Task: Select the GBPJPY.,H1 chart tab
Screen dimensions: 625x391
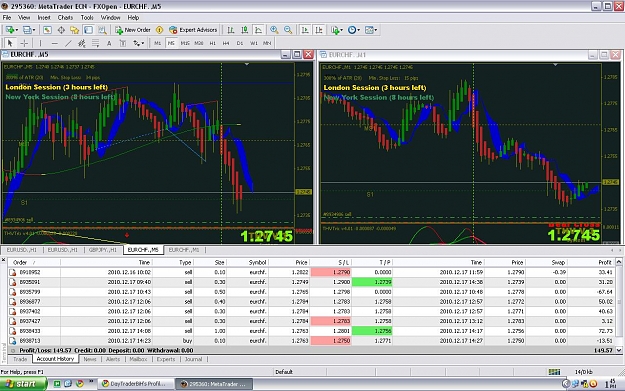Action: 102,250
